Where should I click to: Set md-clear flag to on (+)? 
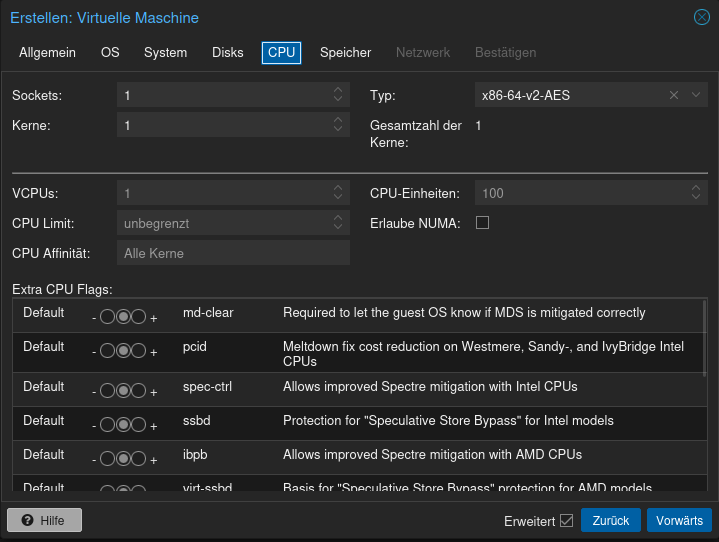[139, 318]
